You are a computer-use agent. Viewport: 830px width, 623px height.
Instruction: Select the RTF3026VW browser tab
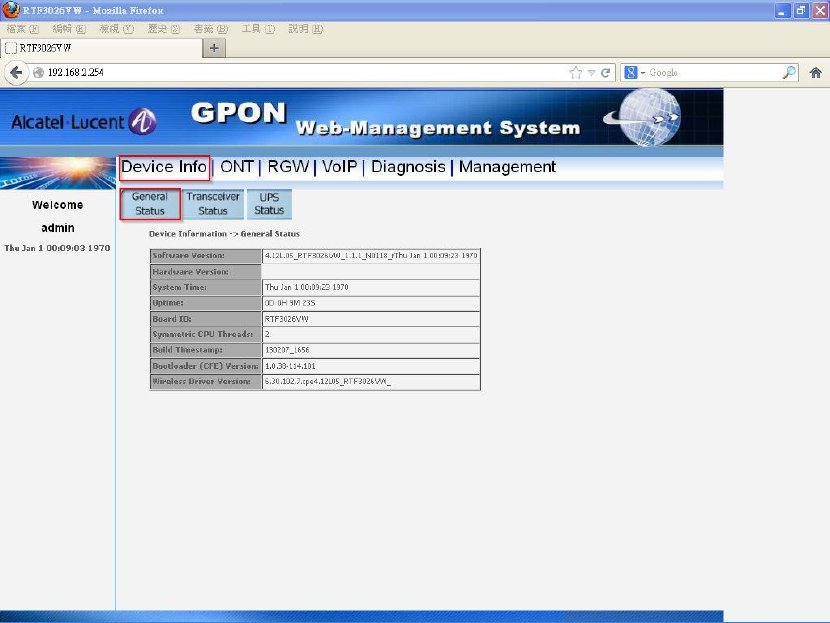click(102, 48)
